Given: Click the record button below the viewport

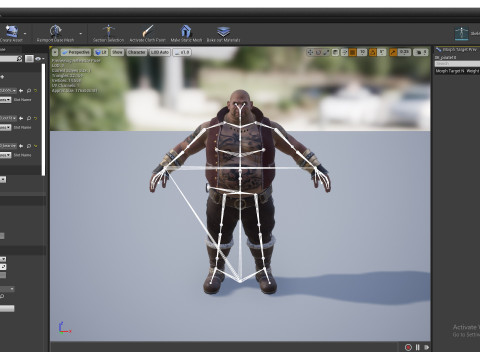Looking at the screenshot, I should click(408, 347).
